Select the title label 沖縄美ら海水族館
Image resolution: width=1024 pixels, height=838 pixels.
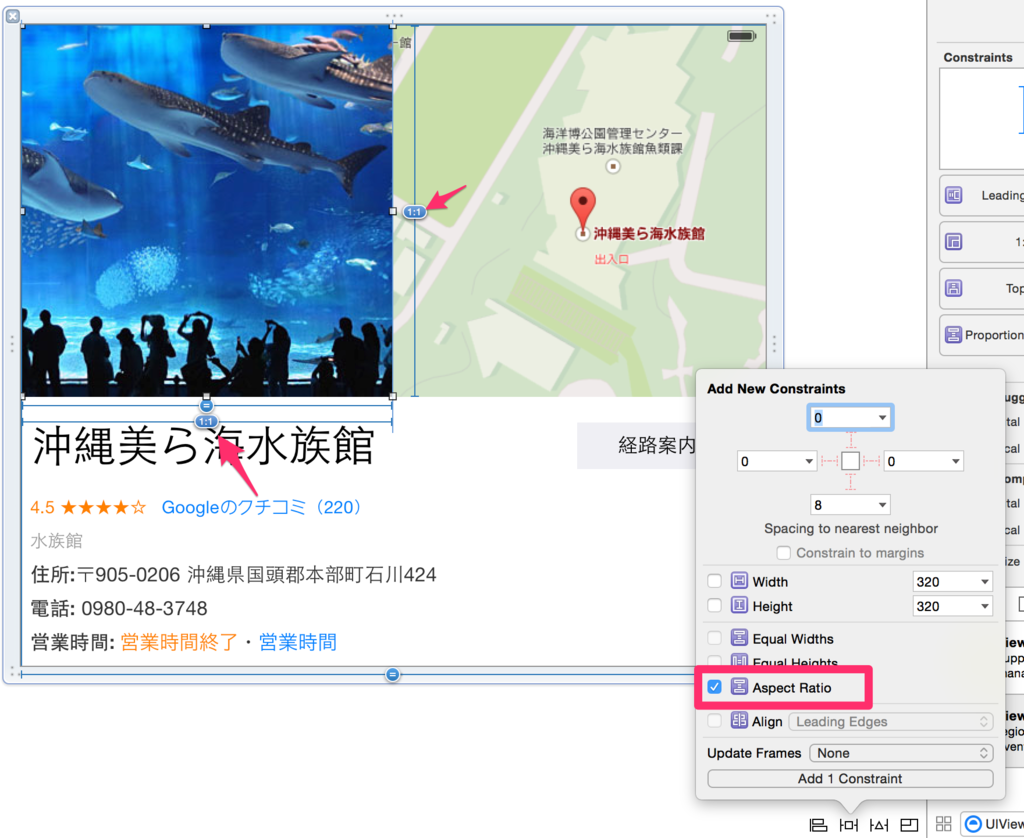204,445
